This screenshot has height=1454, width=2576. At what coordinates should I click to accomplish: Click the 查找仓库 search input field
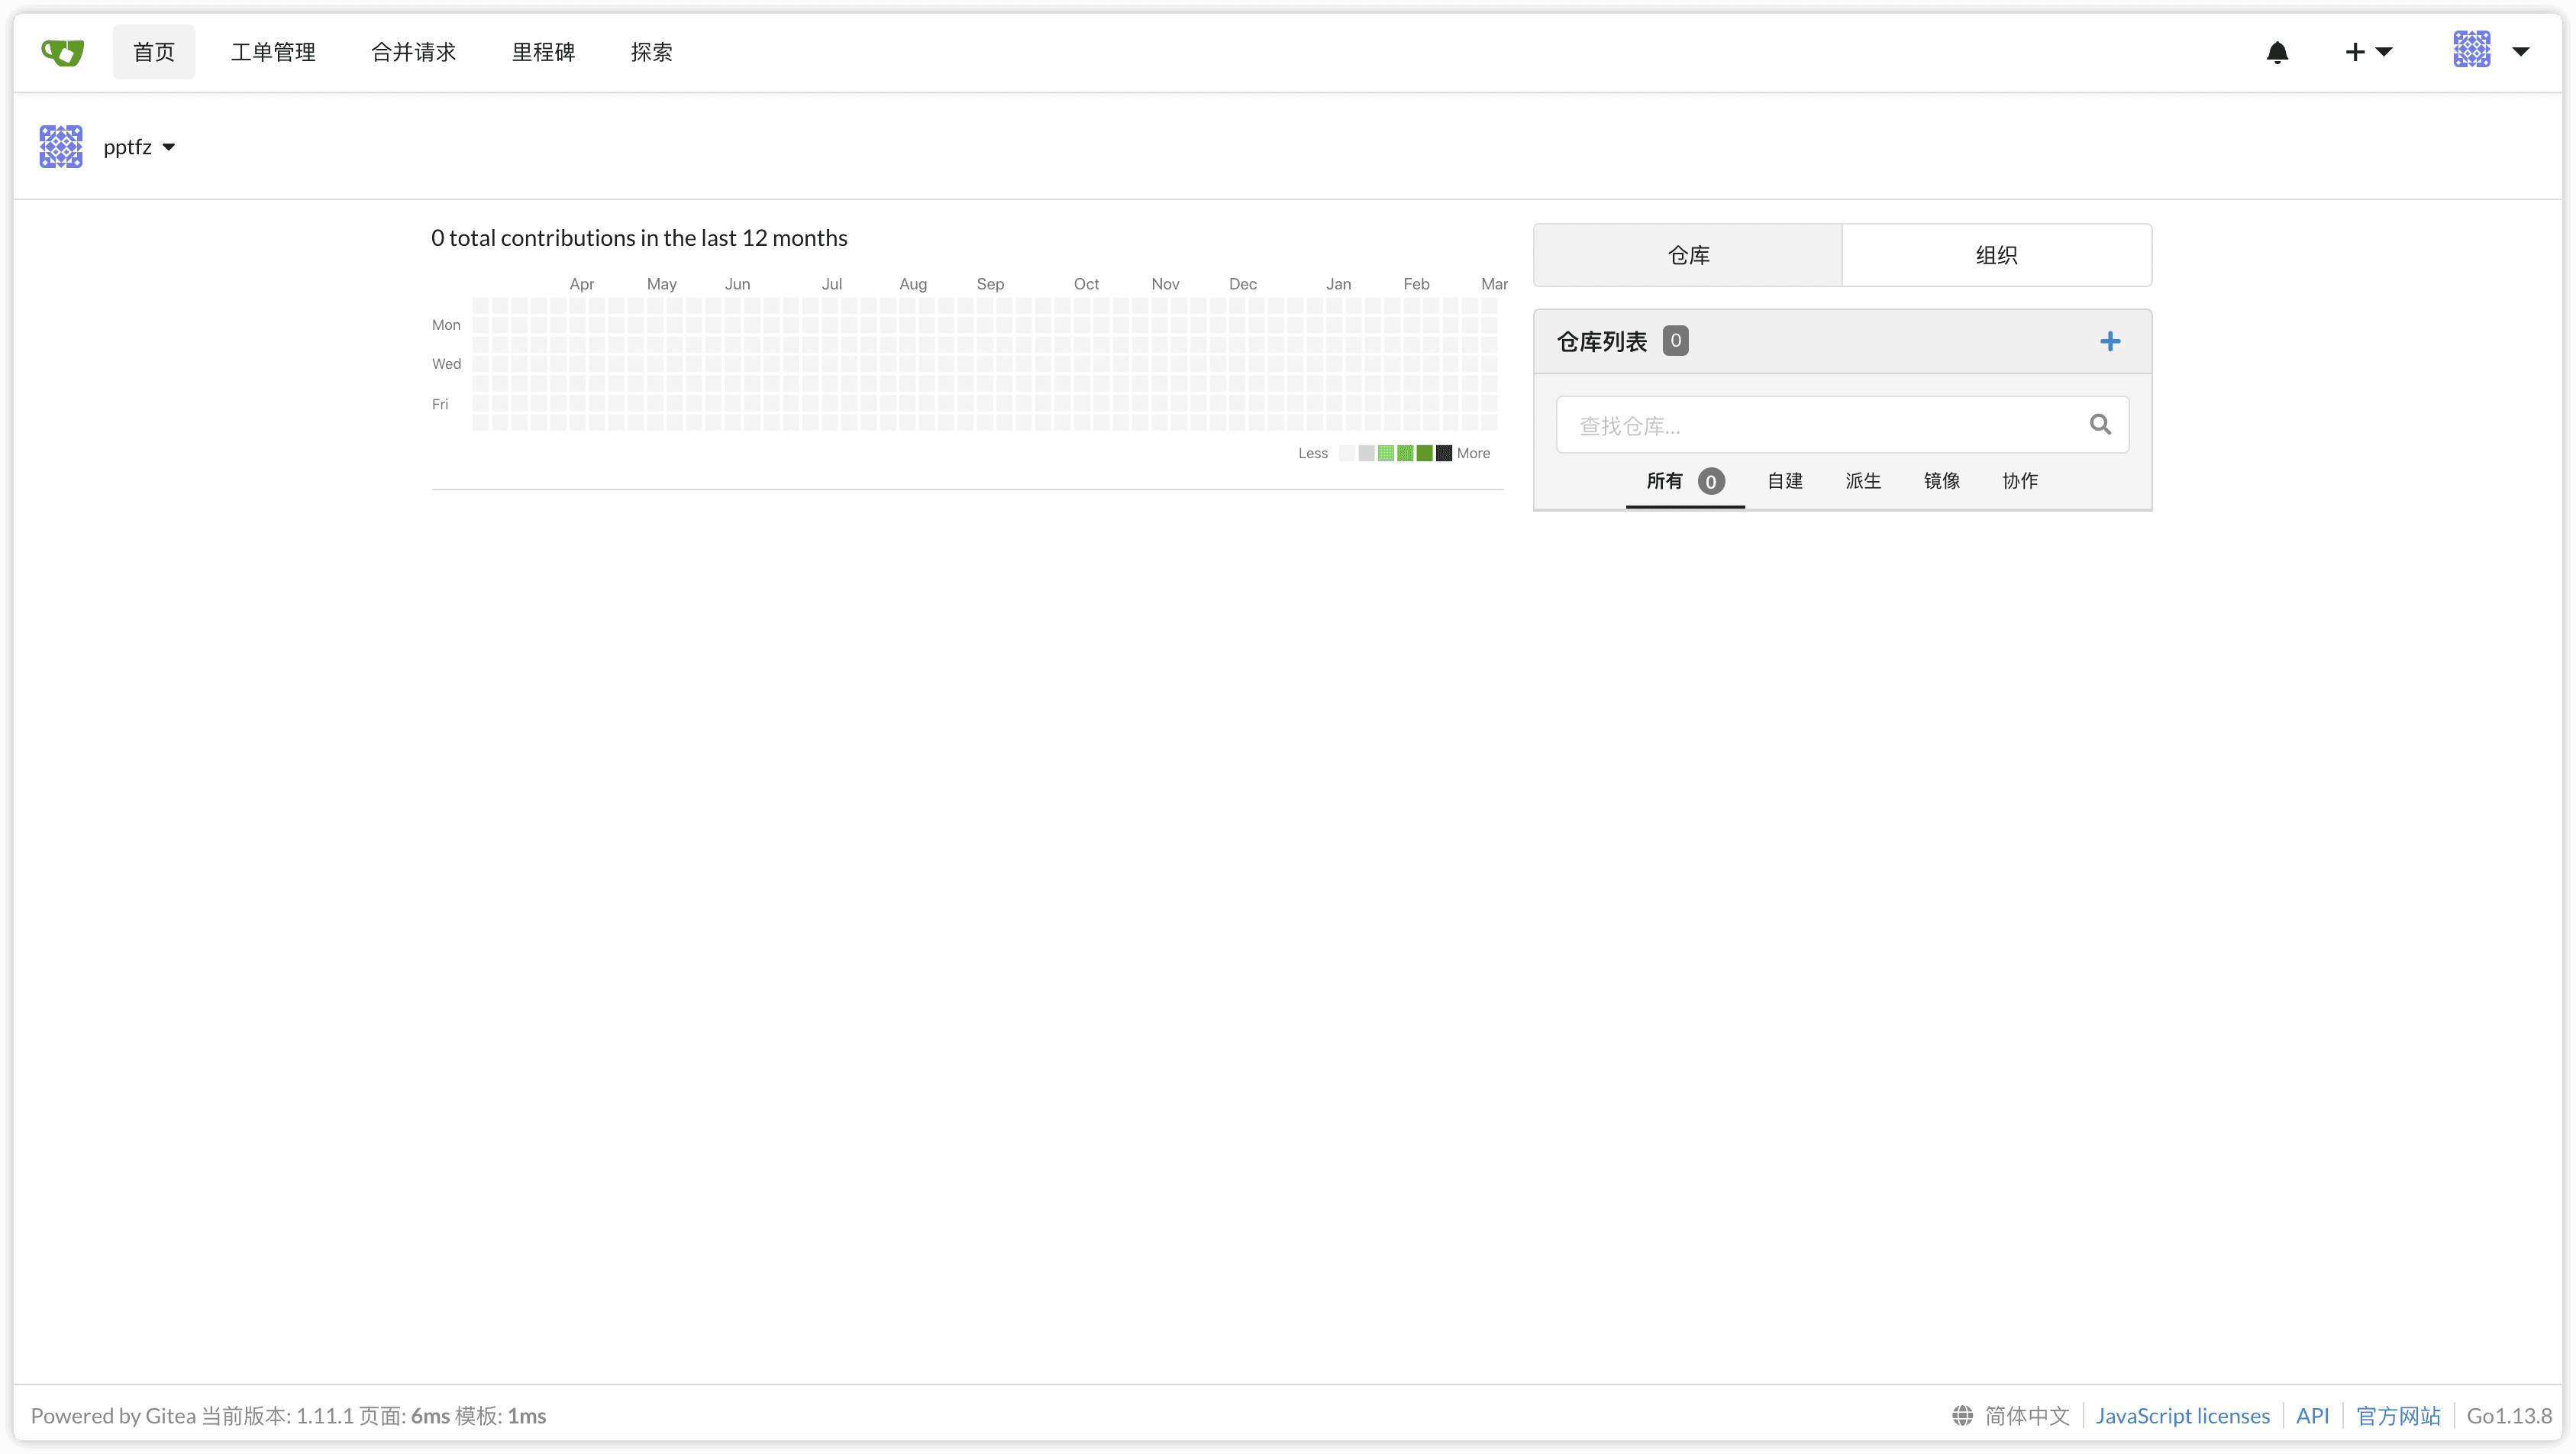point(1842,425)
